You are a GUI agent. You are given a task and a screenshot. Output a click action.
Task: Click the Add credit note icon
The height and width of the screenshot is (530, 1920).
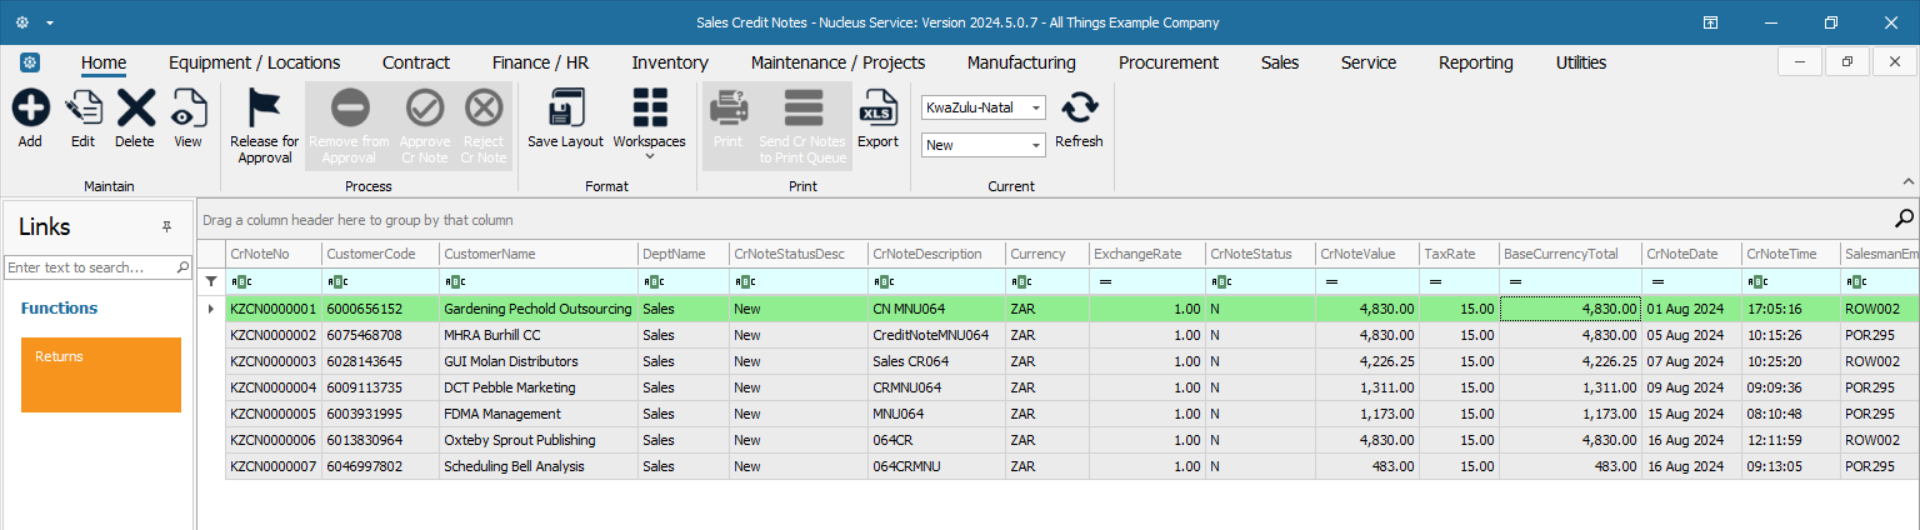click(x=30, y=108)
